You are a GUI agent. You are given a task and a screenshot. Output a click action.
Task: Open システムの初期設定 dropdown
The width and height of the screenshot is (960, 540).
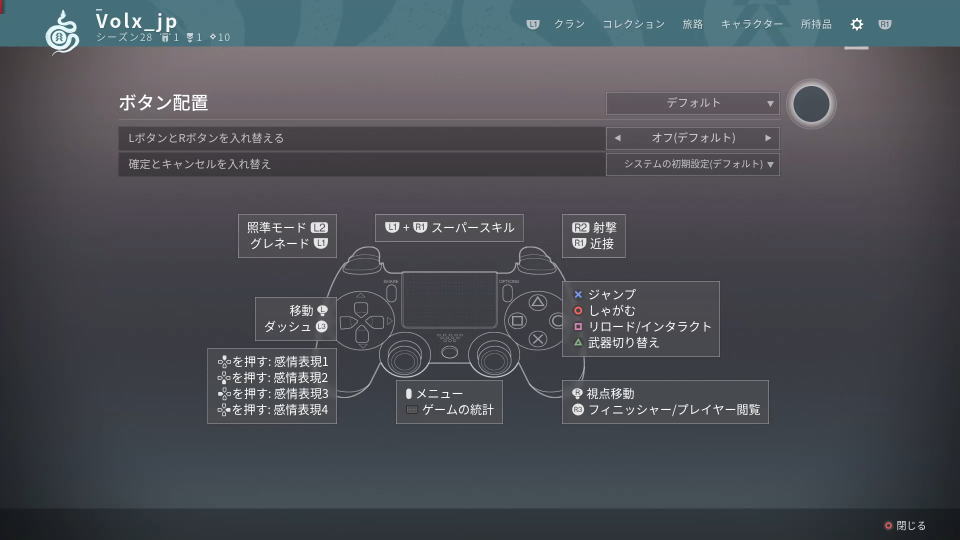tap(692, 164)
